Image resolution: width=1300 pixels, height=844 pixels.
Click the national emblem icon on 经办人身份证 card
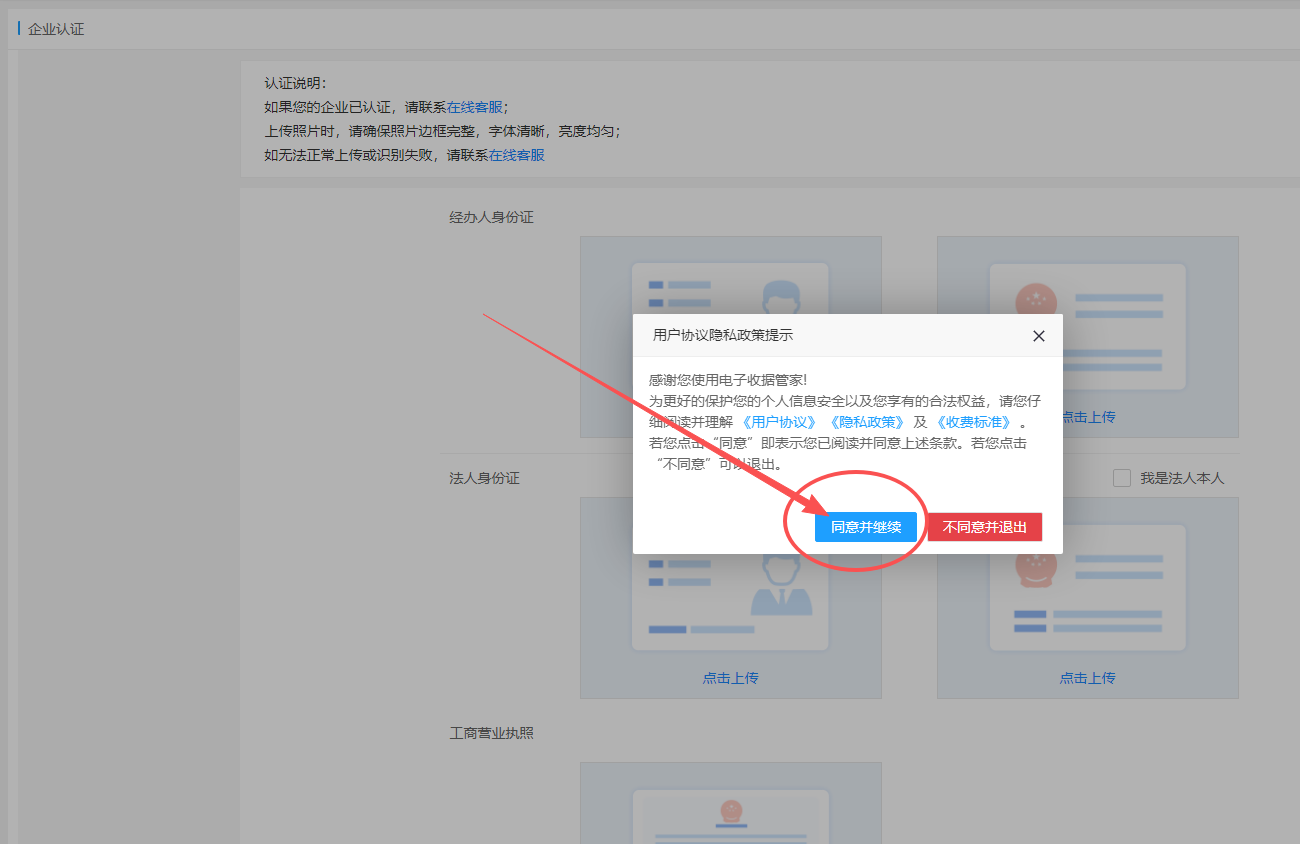click(1036, 300)
